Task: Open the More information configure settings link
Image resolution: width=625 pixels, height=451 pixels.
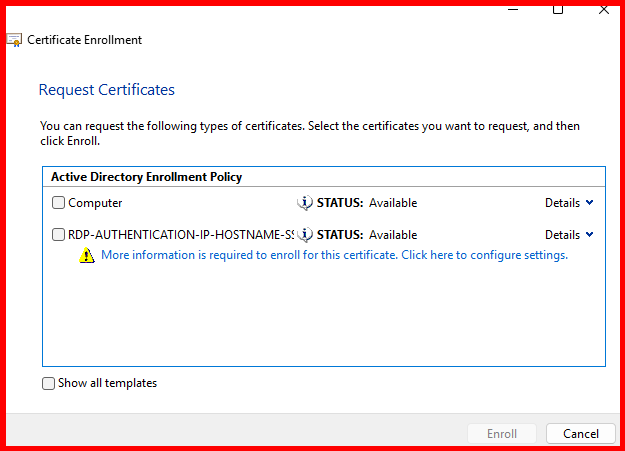Action: pos(334,255)
